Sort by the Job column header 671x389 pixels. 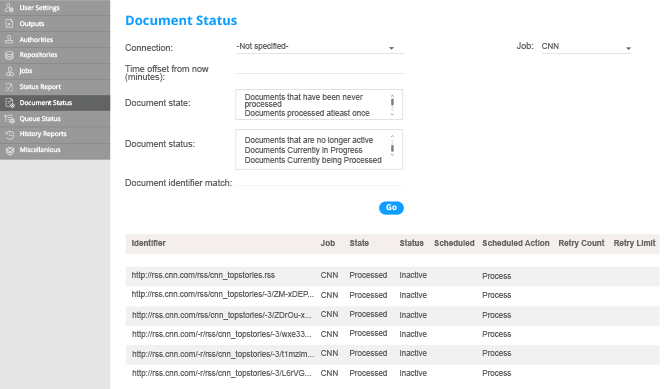pos(328,243)
